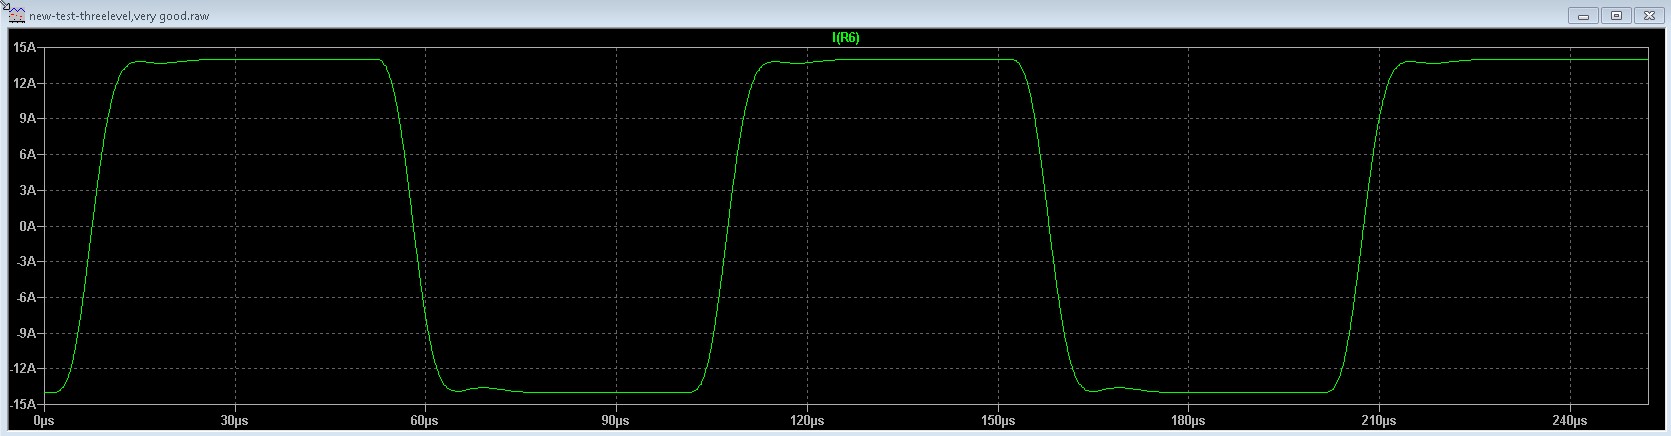1671x436 pixels.
Task: Click the -3A label on the vertical axis
Action: tap(26, 261)
